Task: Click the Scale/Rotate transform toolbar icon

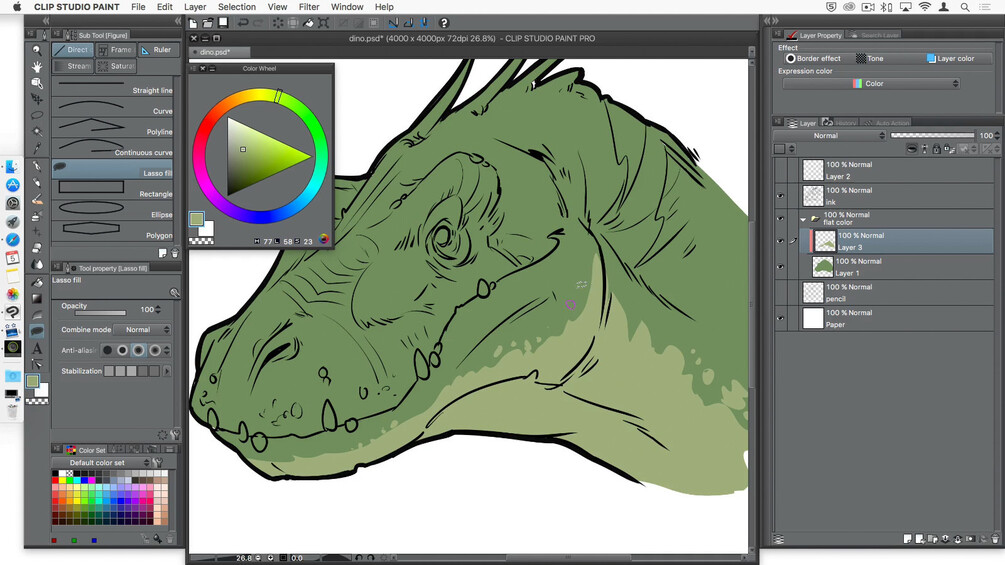Action: [x=324, y=23]
